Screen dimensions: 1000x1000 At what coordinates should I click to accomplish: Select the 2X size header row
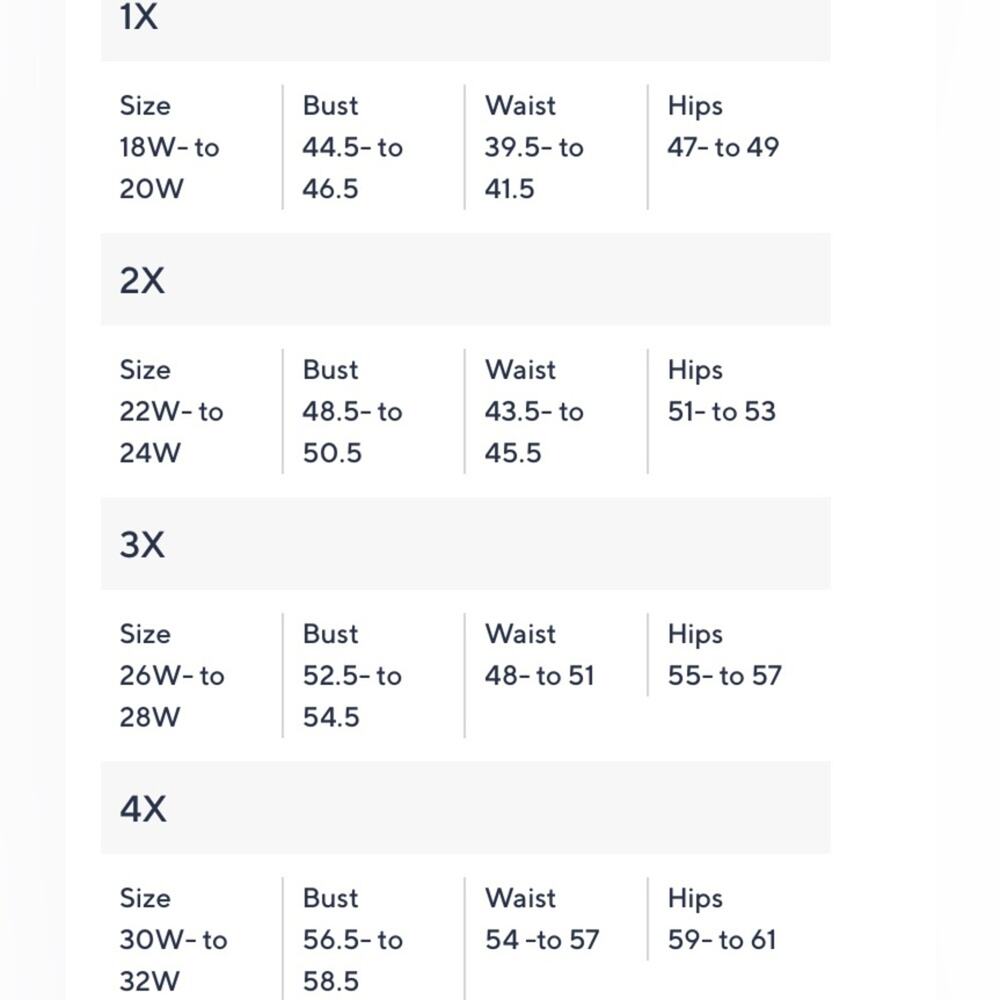click(466, 279)
